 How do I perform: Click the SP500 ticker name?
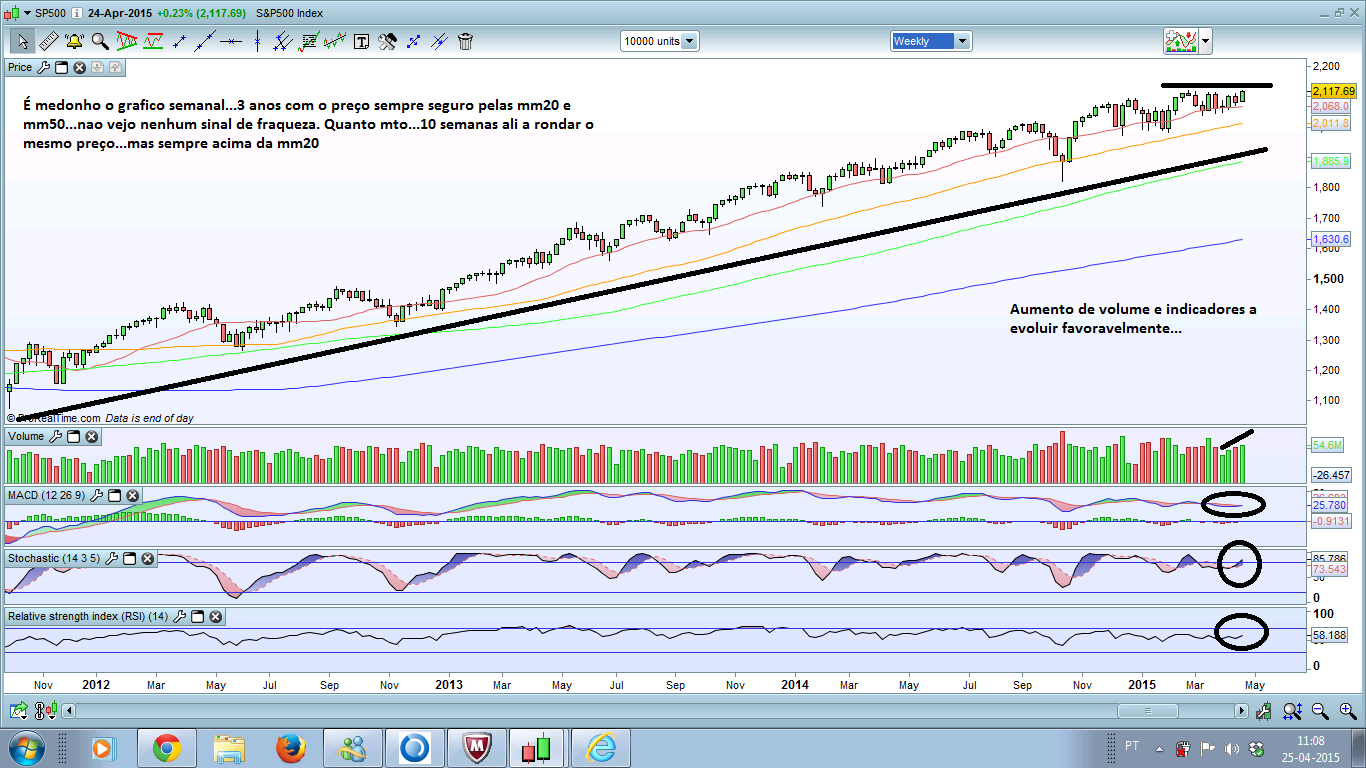pyautogui.click(x=50, y=12)
